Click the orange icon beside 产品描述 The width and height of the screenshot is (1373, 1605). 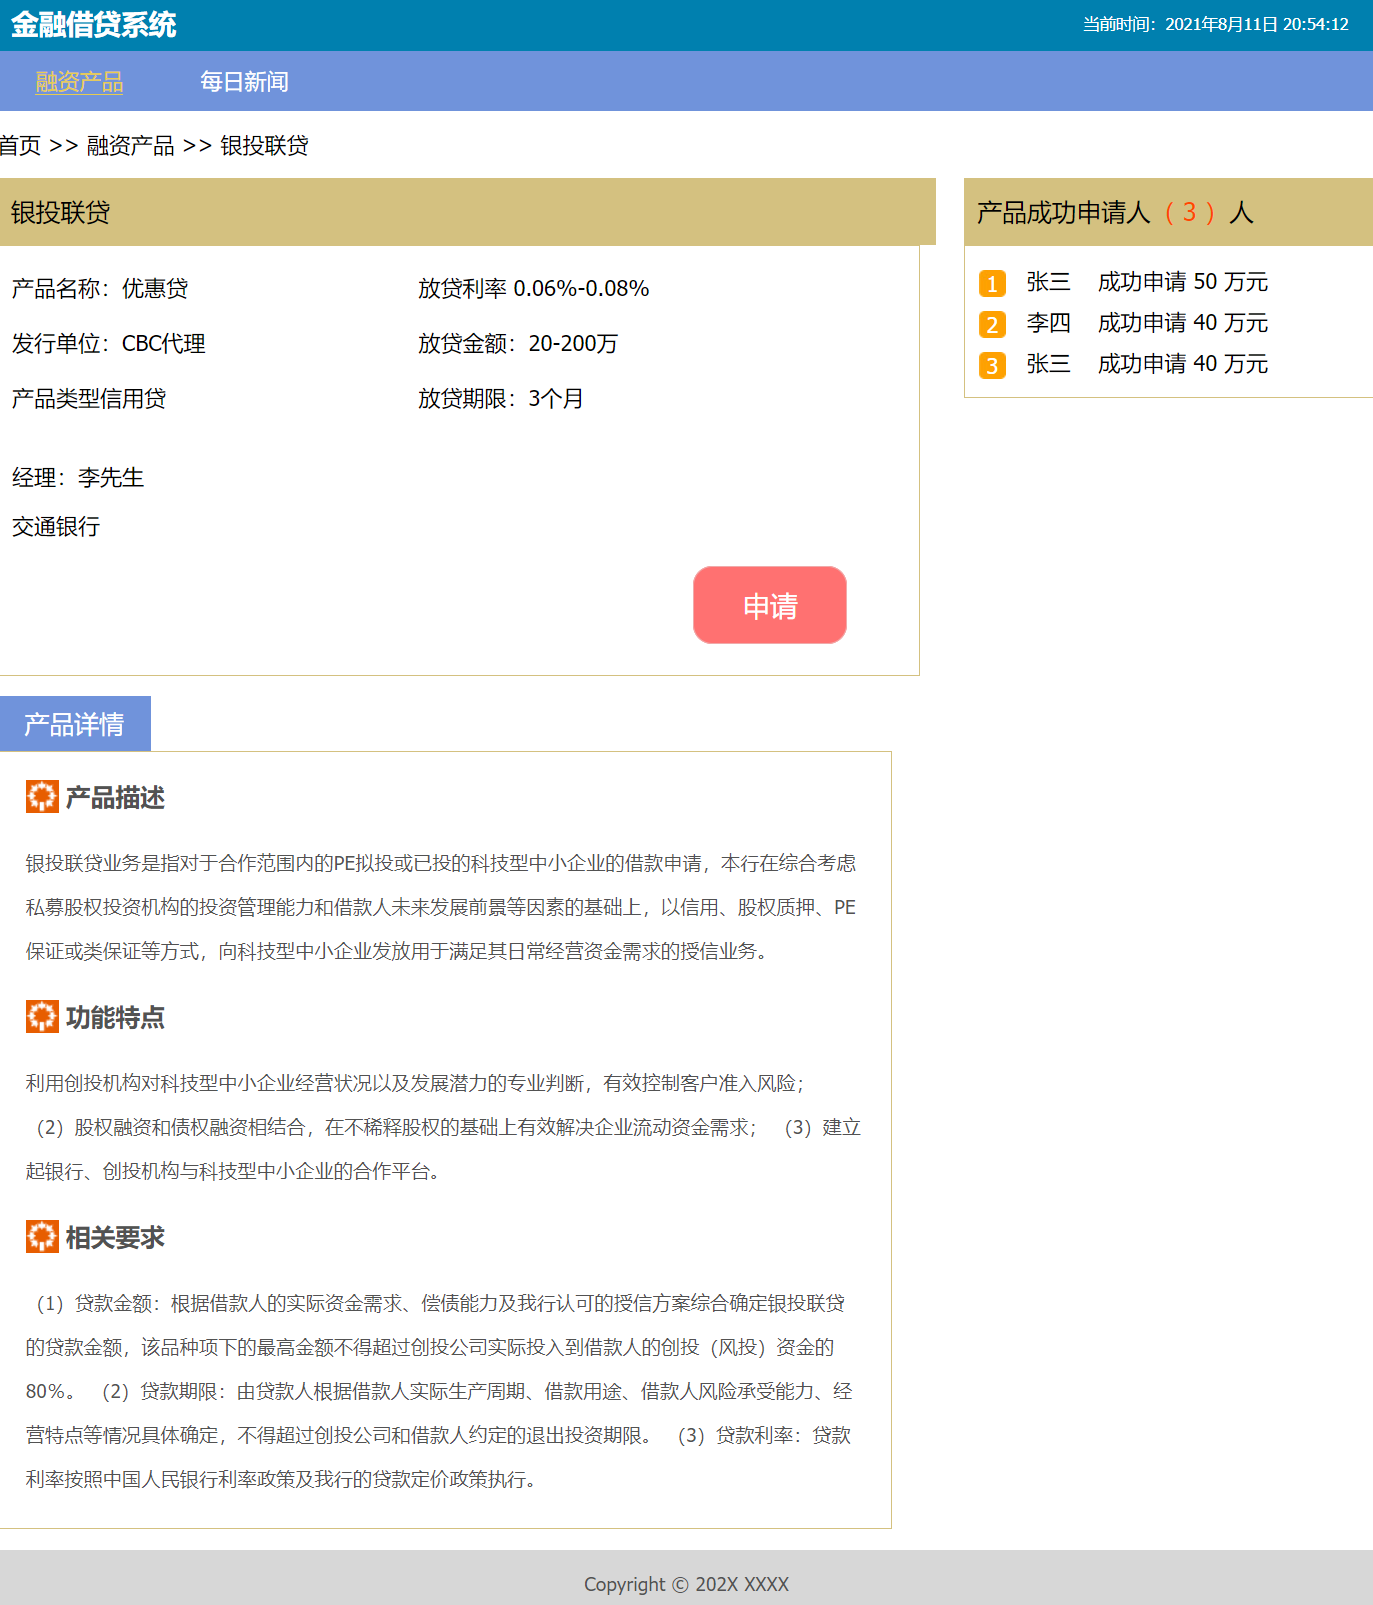point(42,797)
